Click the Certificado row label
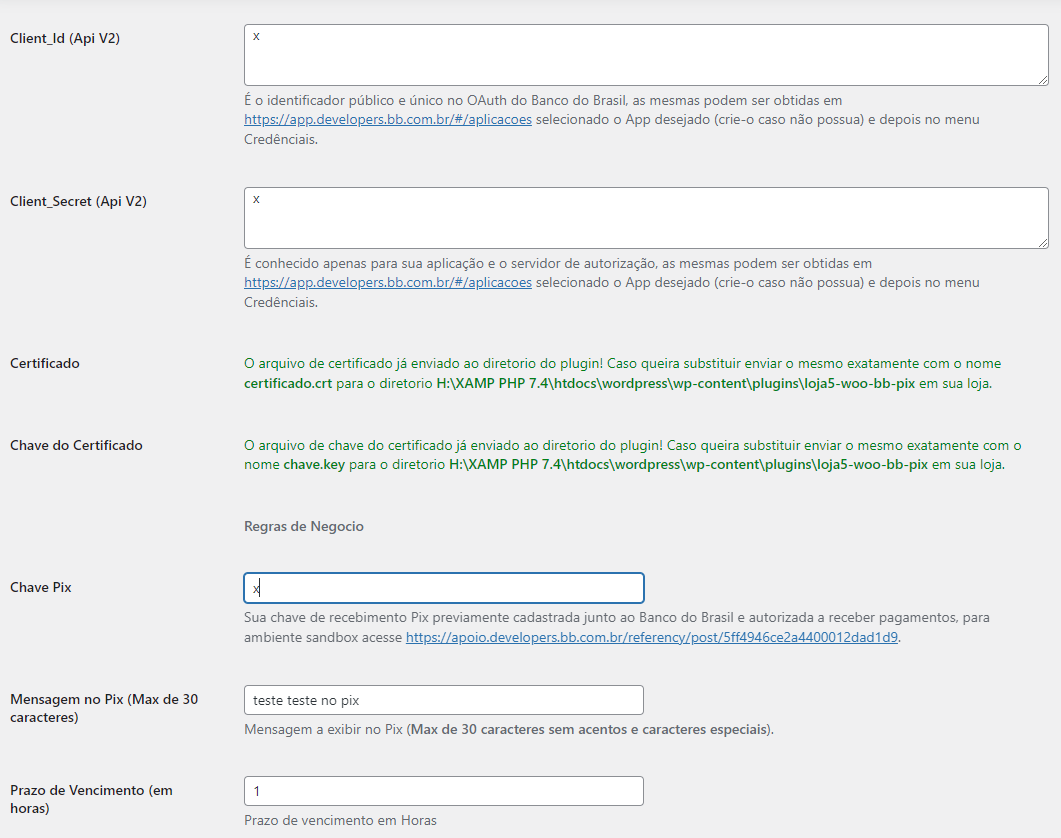Image resolution: width=1061 pixels, height=838 pixels. (45, 363)
